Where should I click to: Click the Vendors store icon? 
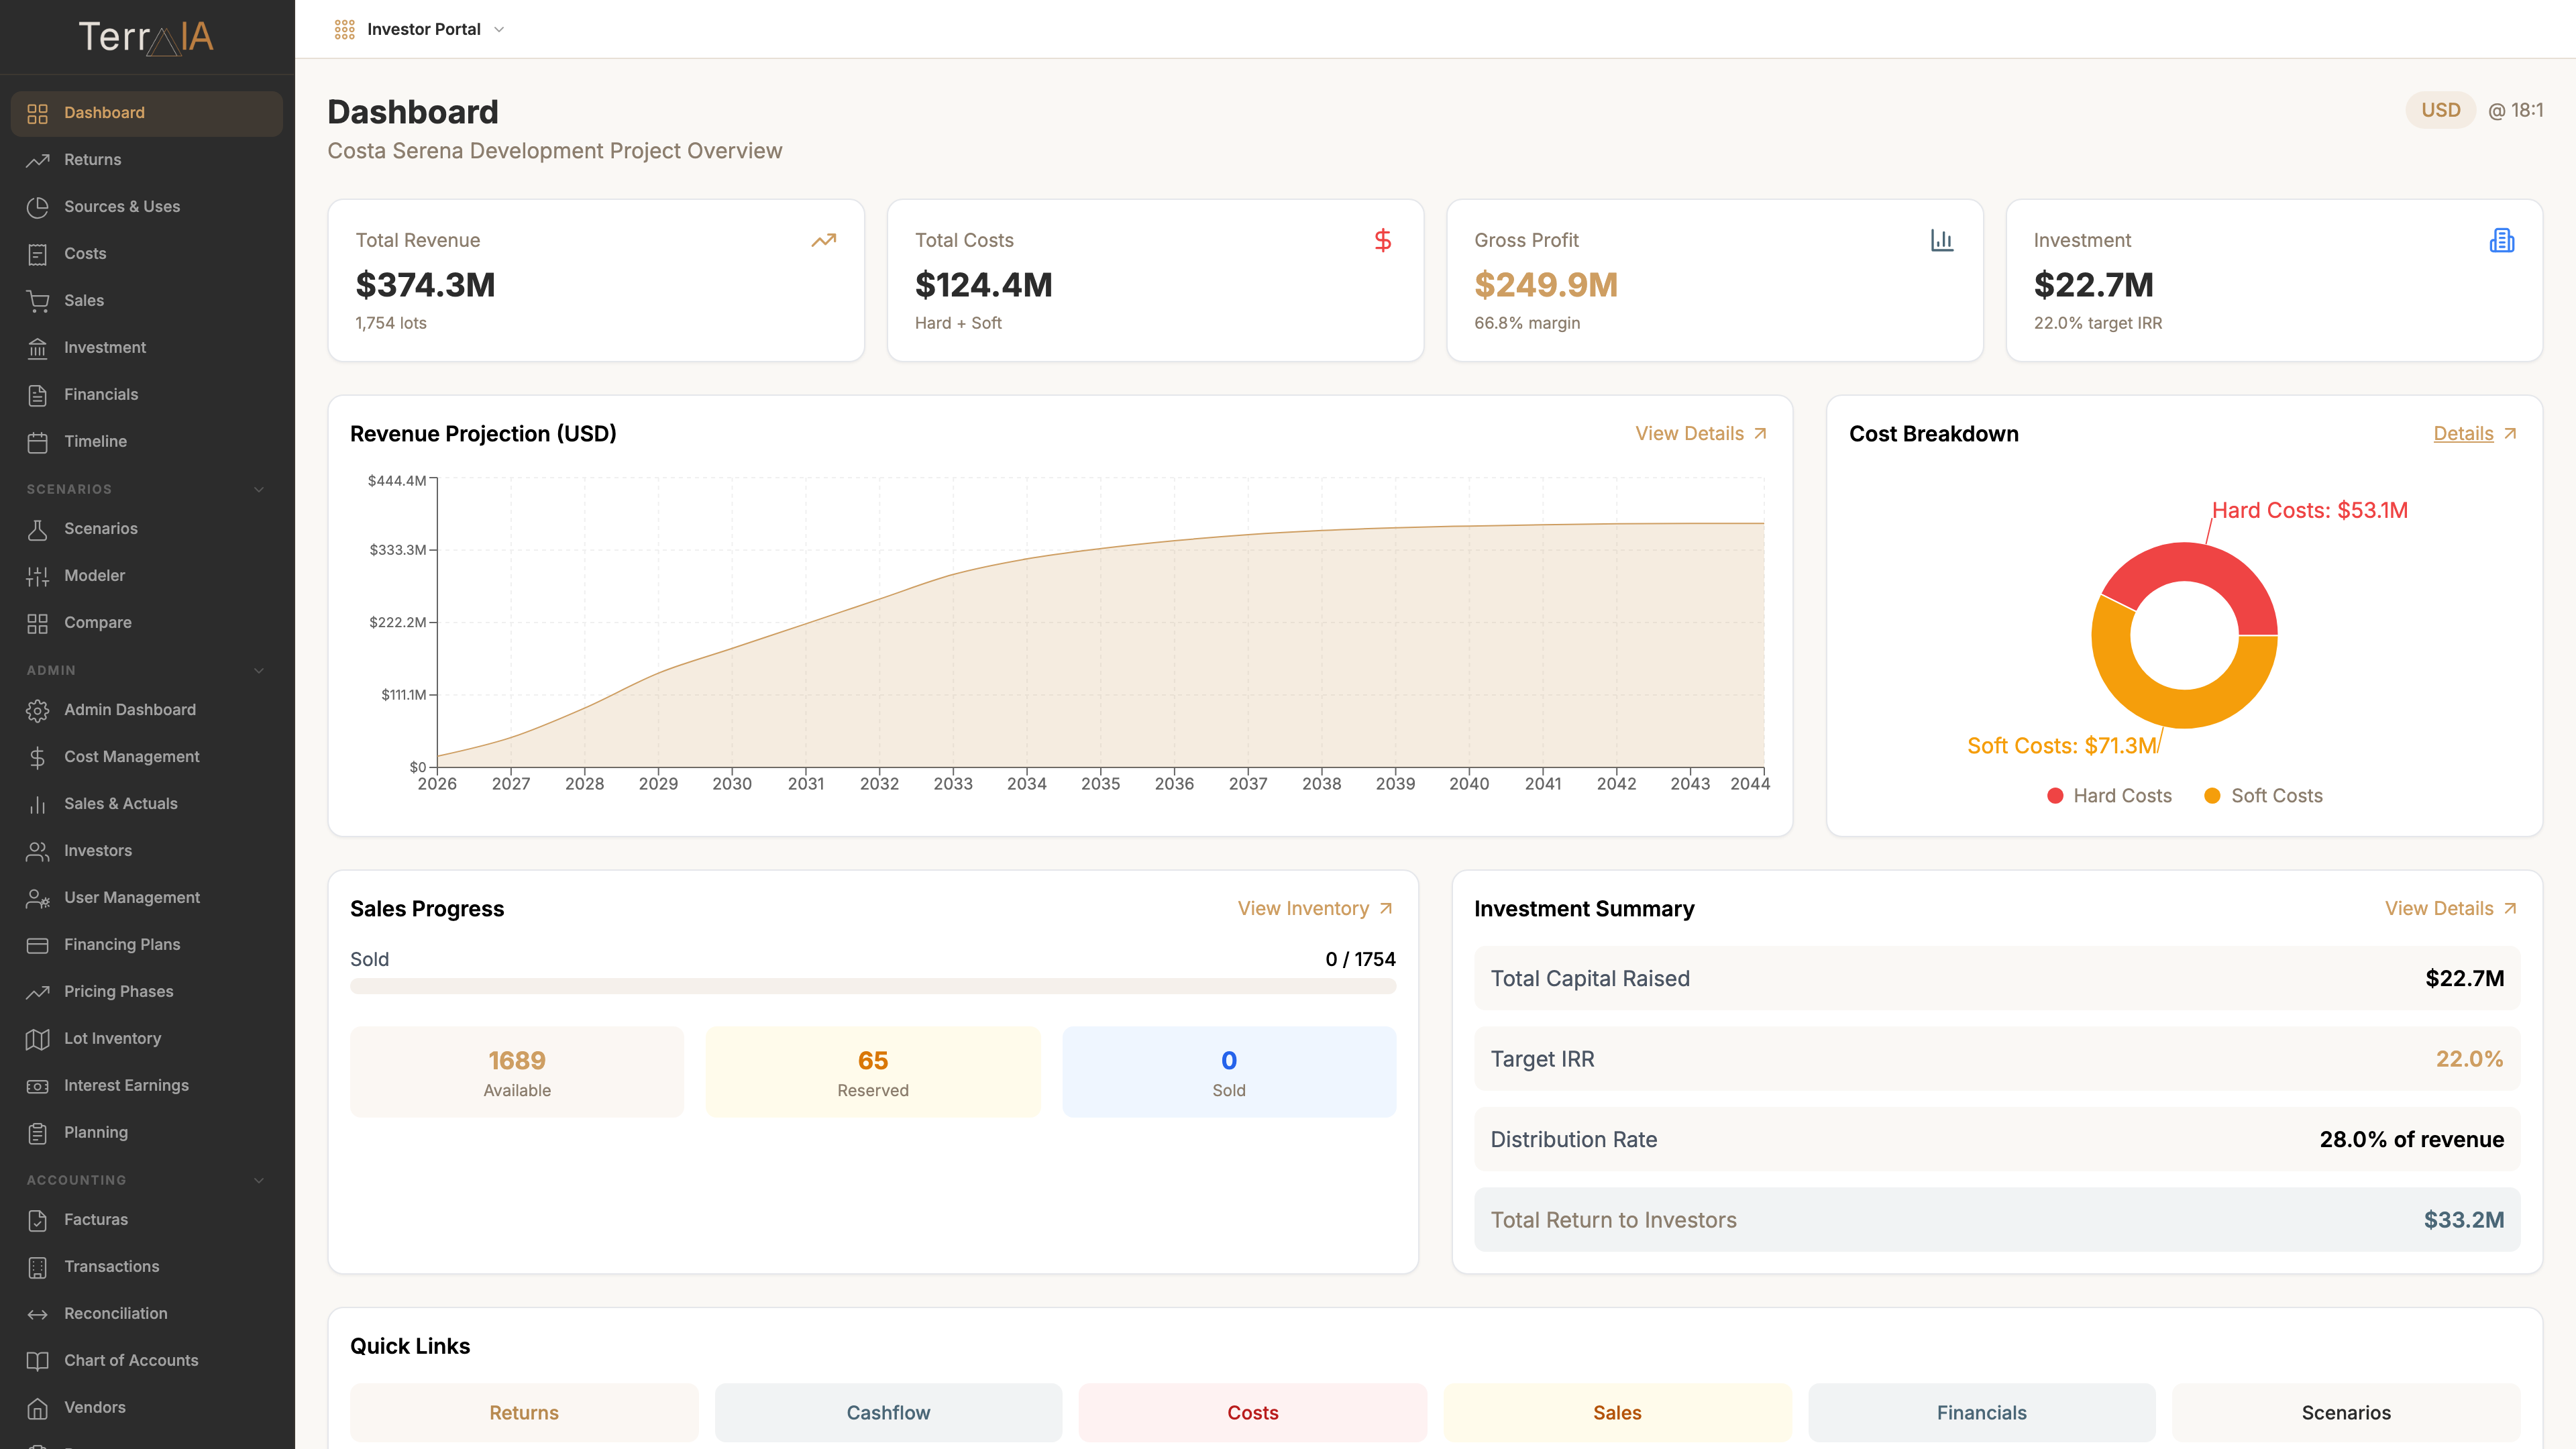(38, 1408)
